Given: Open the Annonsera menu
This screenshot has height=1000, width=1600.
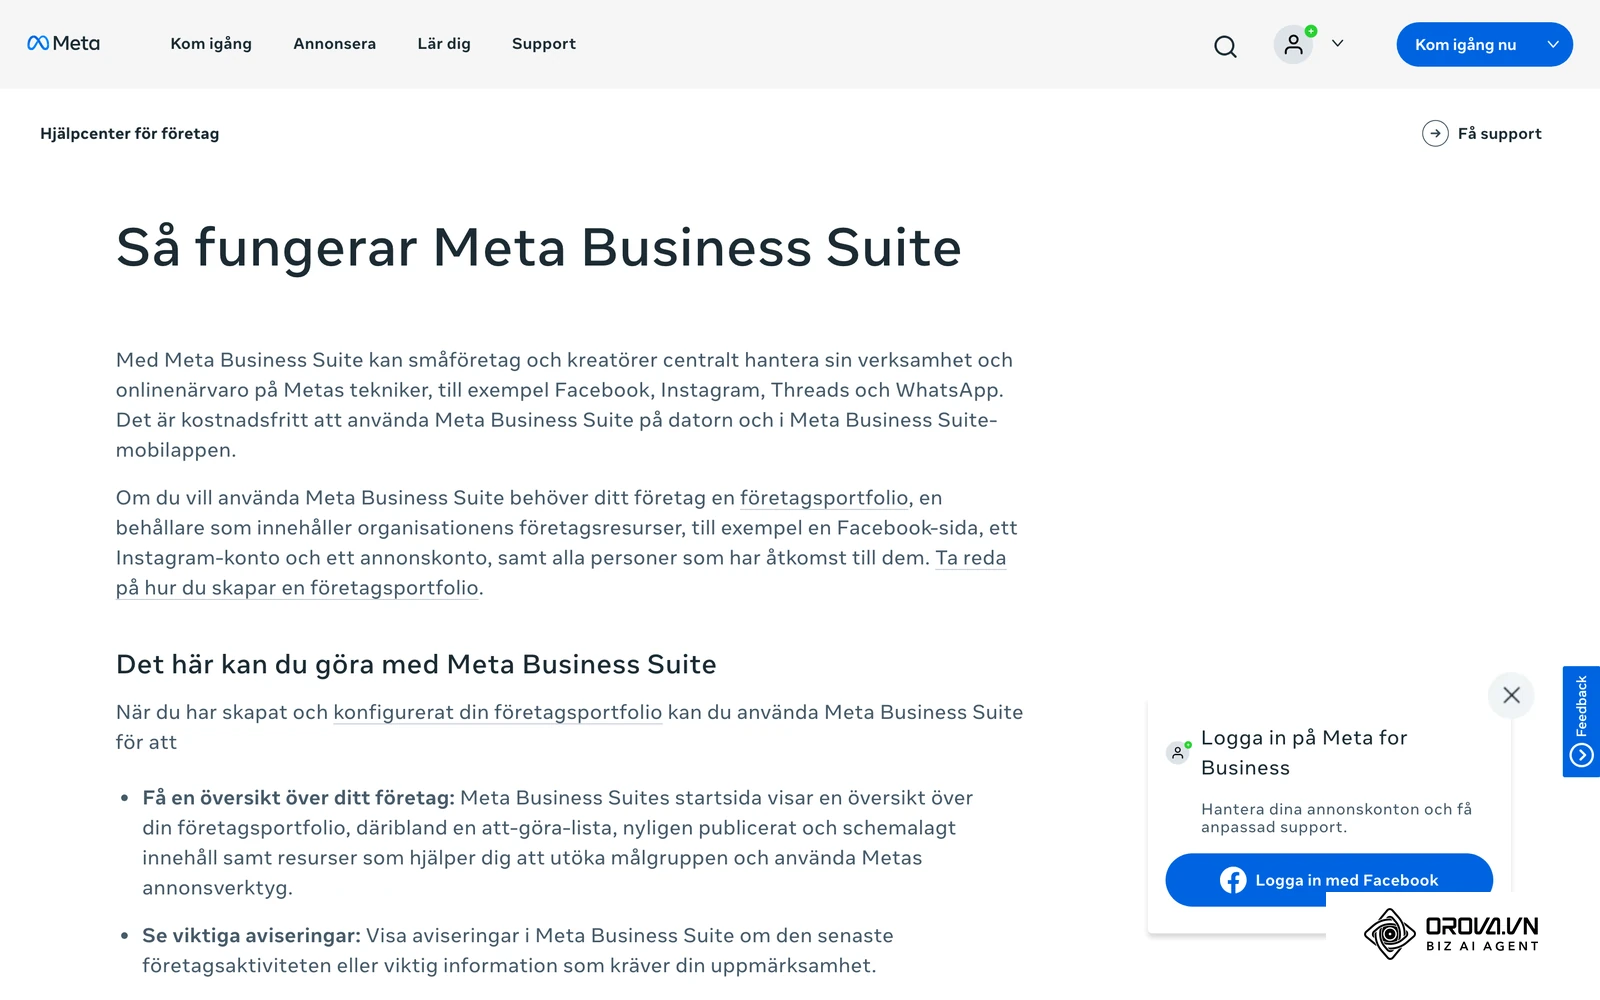Looking at the screenshot, I should click(334, 44).
